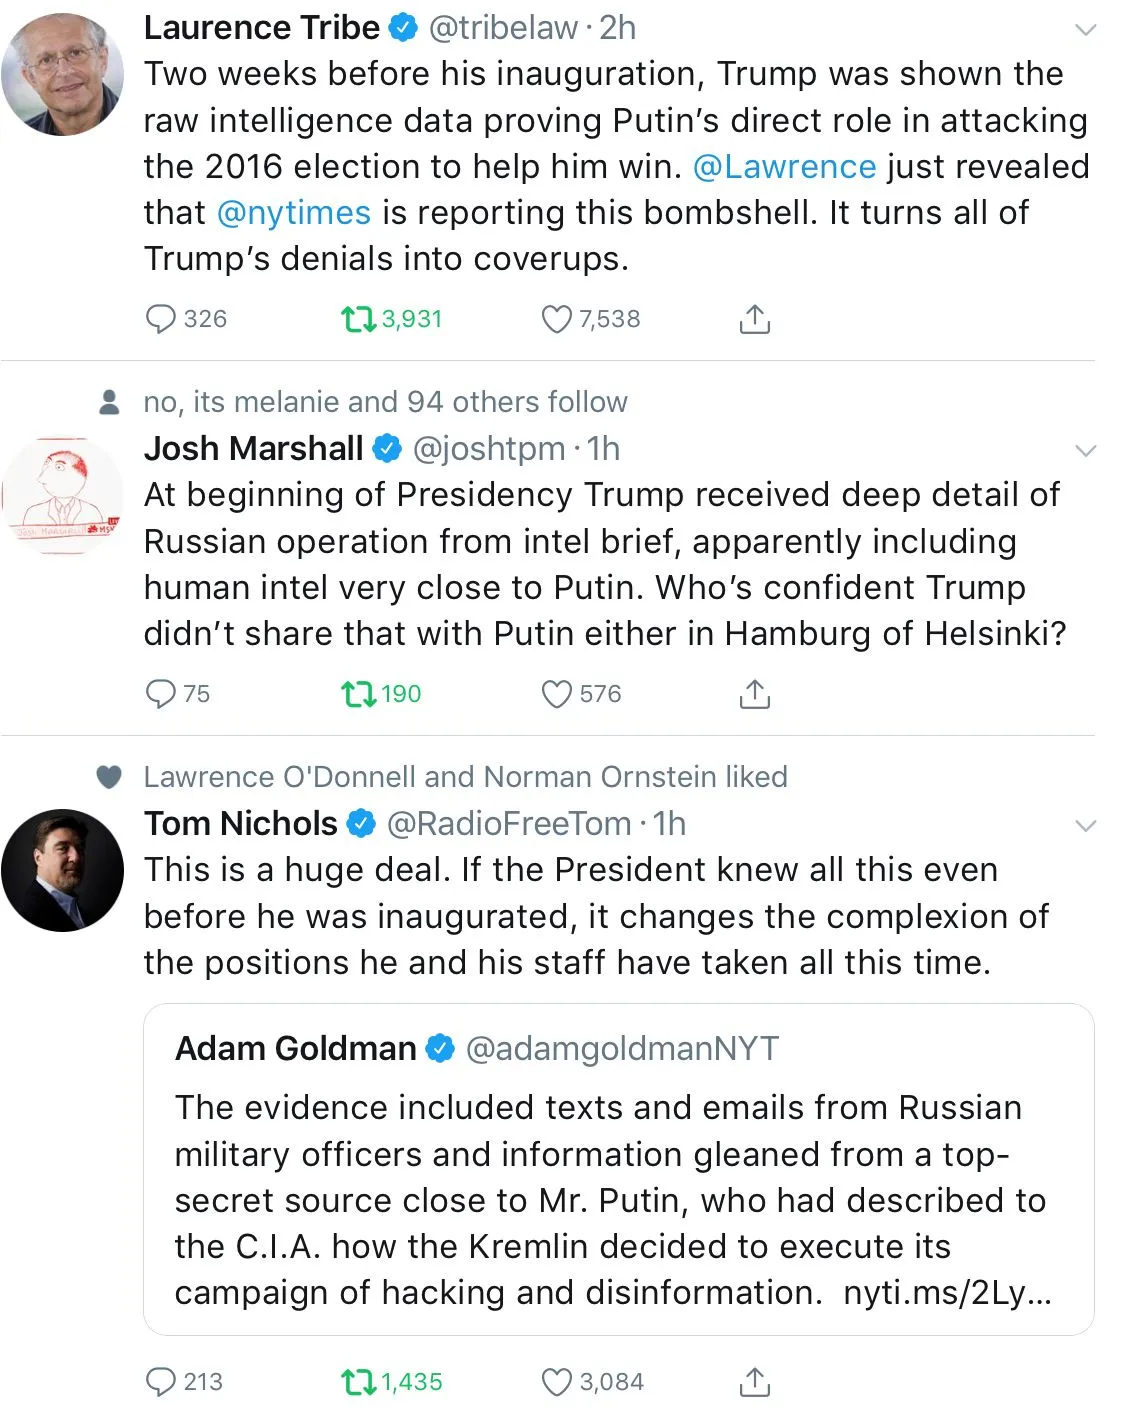Like Laurence Tribe's tweet
Viewport: 1122px width, 1413px height.
(x=556, y=319)
